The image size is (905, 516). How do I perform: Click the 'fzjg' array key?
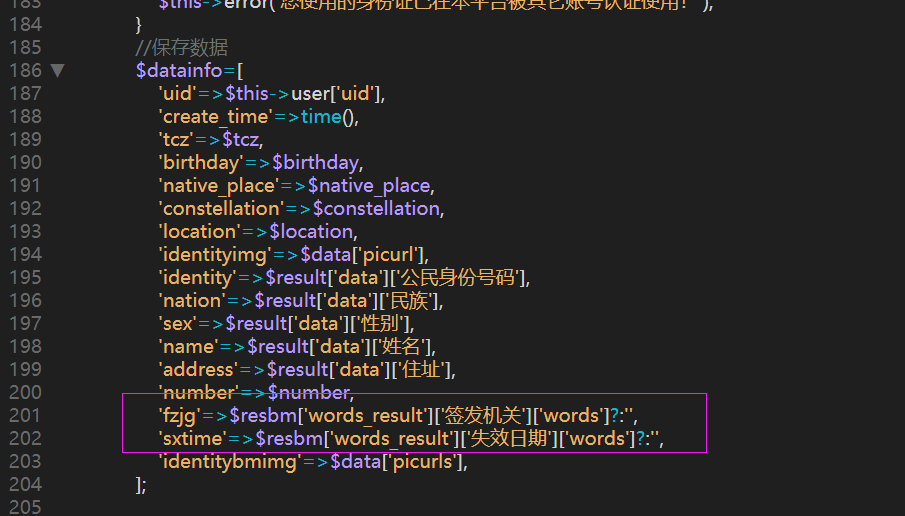pyautogui.click(x=180, y=415)
